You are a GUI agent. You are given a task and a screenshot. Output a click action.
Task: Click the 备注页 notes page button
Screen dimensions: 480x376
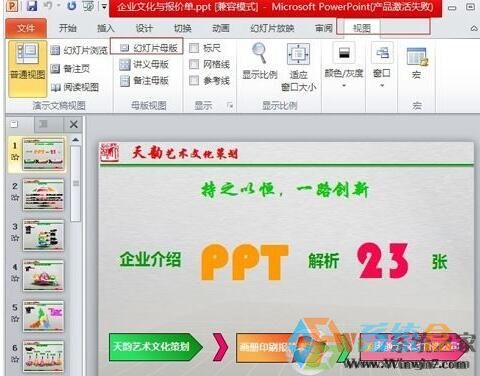(70, 69)
